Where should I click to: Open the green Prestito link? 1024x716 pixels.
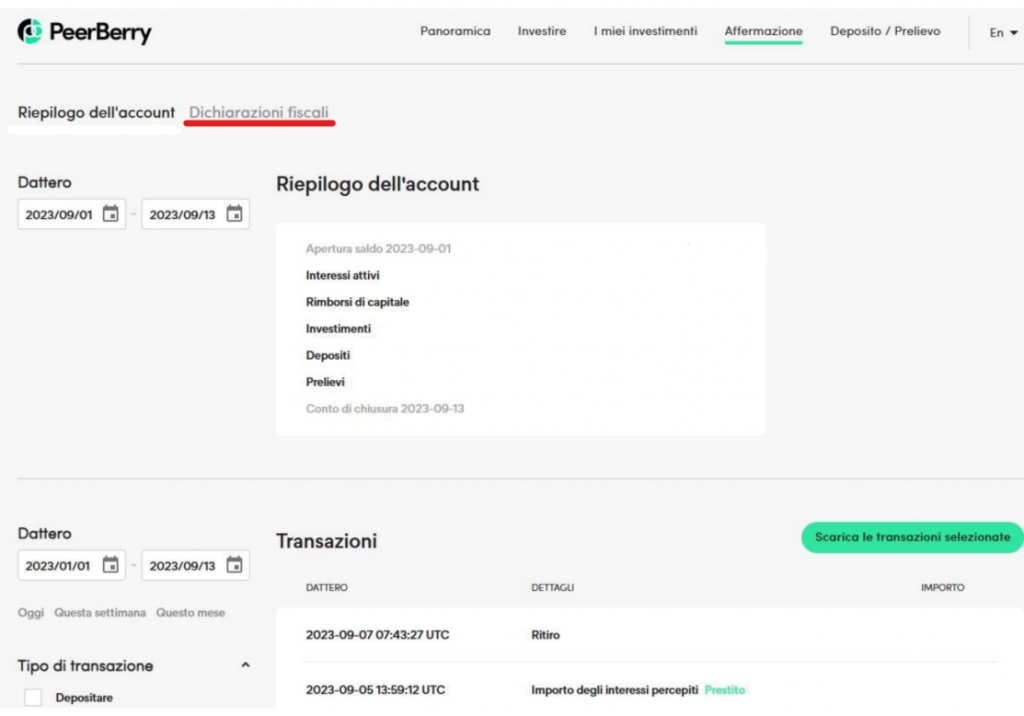pos(724,690)
